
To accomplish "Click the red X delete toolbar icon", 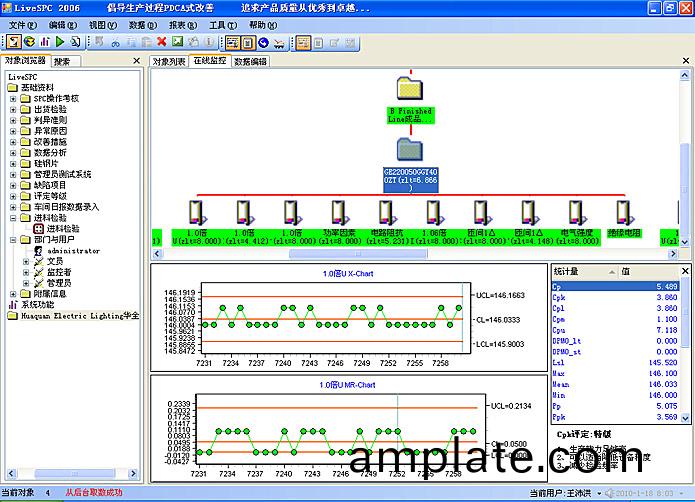I will (x=162, y=42).
